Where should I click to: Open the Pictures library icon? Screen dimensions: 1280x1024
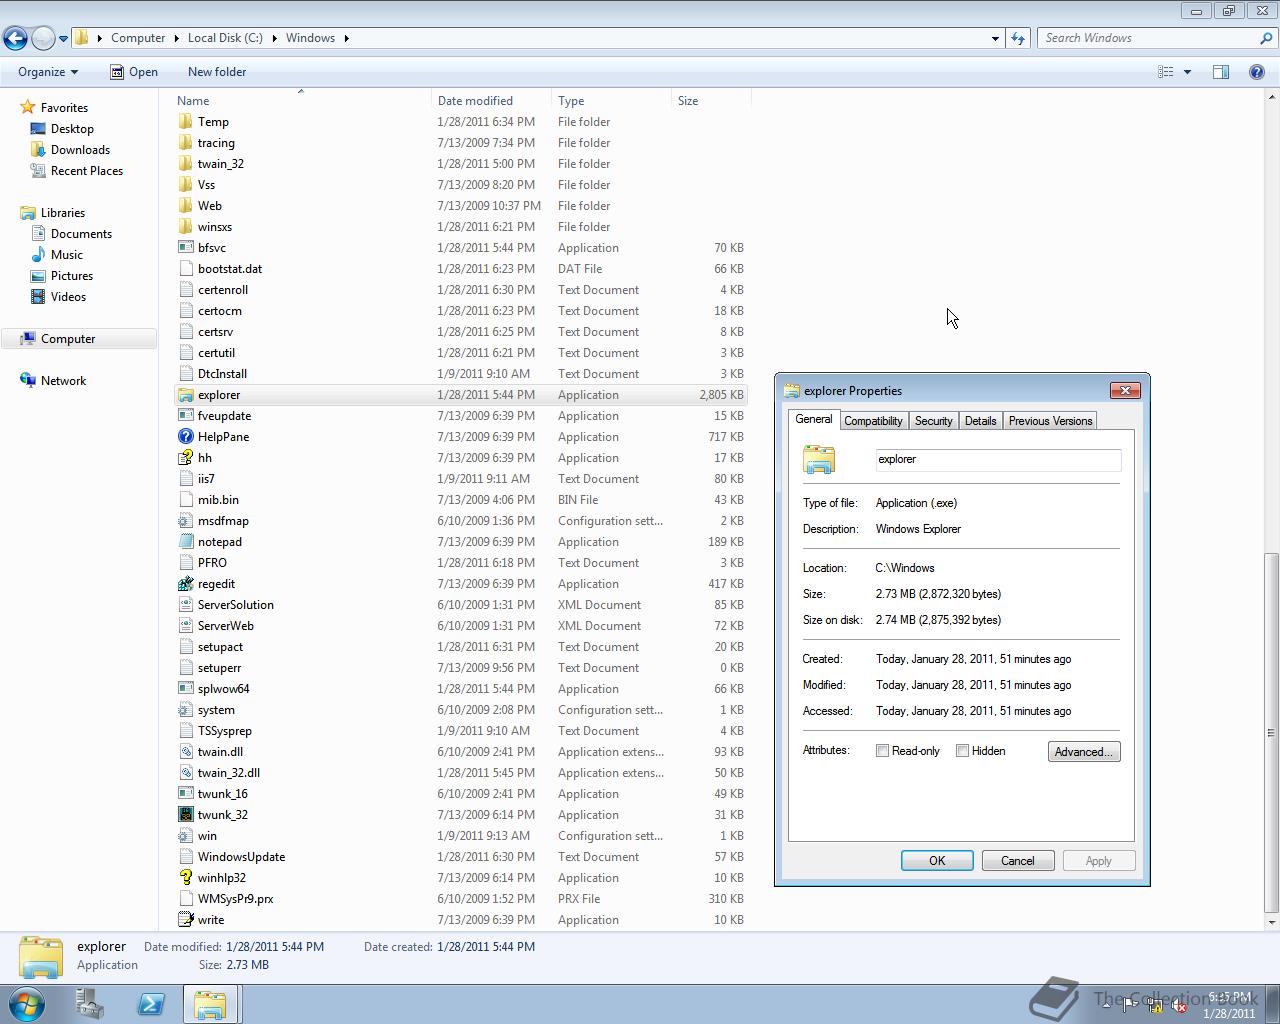point(39,276)
